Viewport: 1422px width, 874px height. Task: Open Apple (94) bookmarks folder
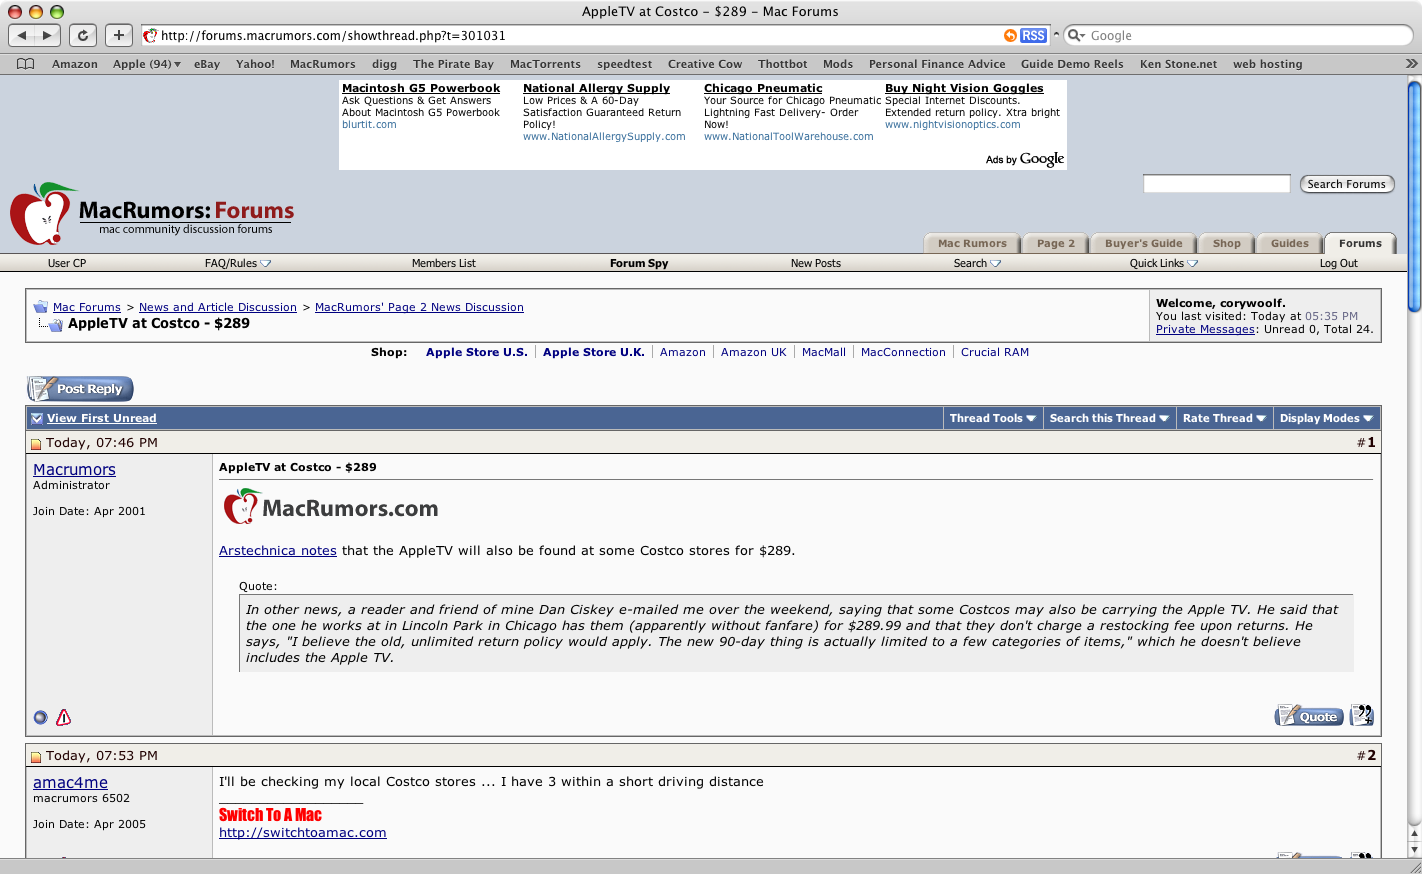(147, 64)
